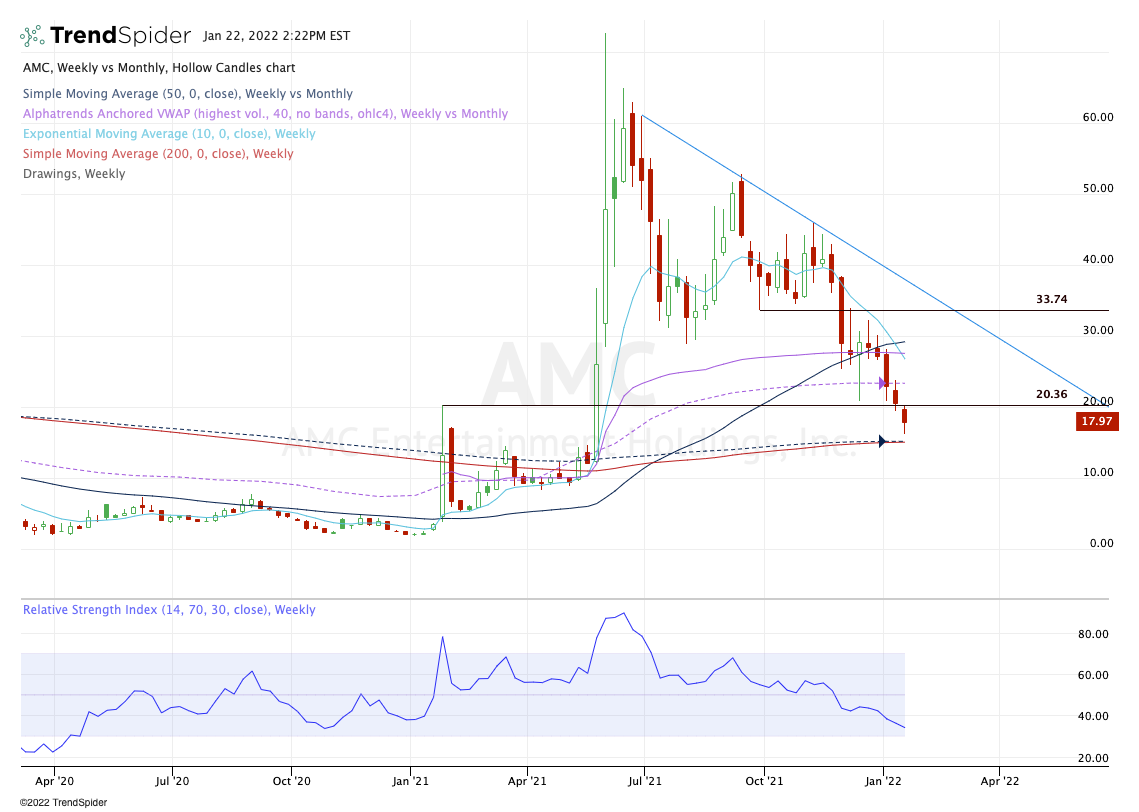Click the 50.00 price axis label
This screenshot has height=812, width=1139.
[1098, 188]
